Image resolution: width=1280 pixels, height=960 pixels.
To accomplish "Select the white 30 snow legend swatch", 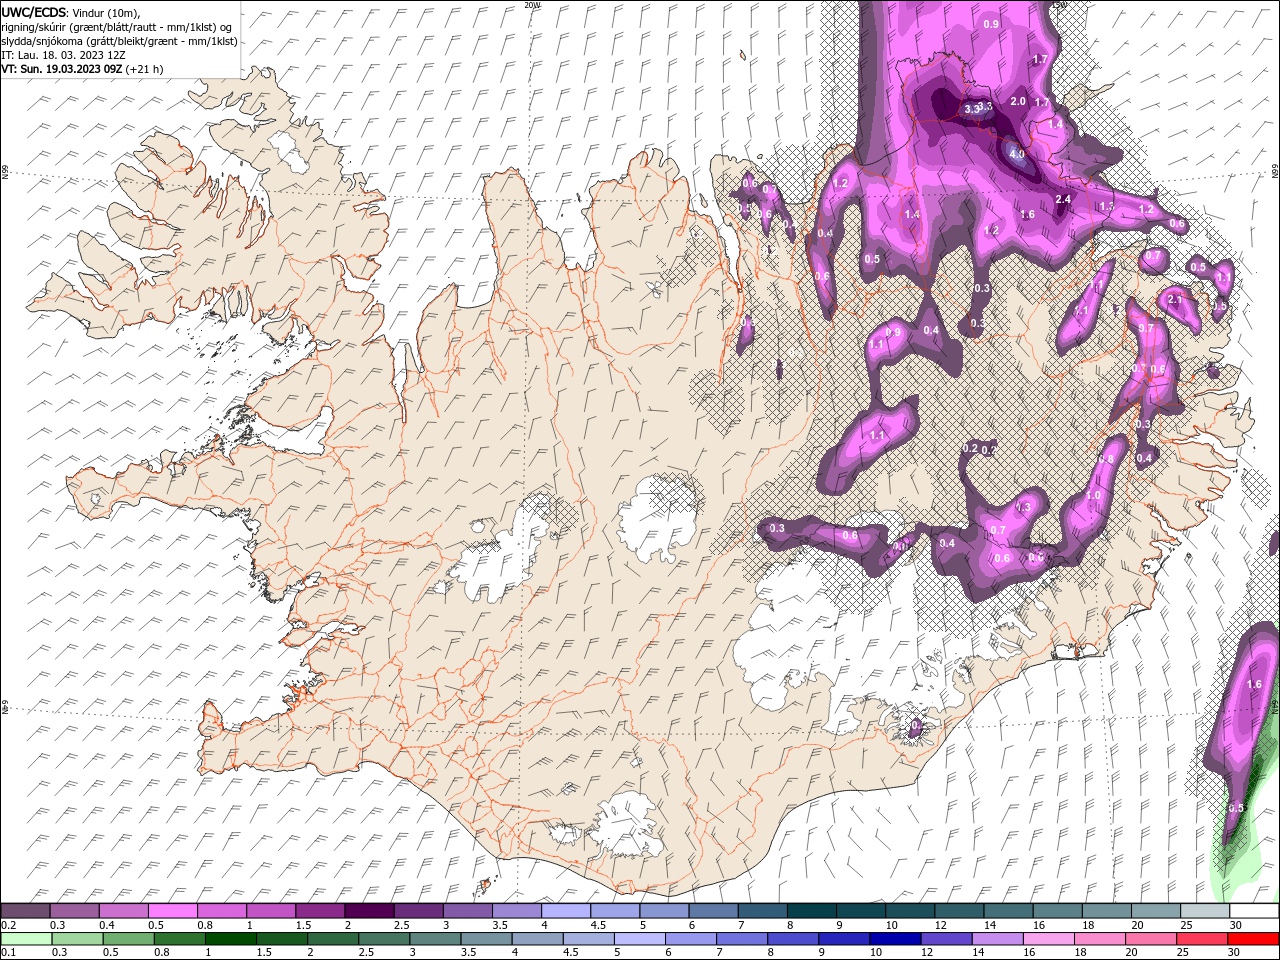I will [1253, 911].
